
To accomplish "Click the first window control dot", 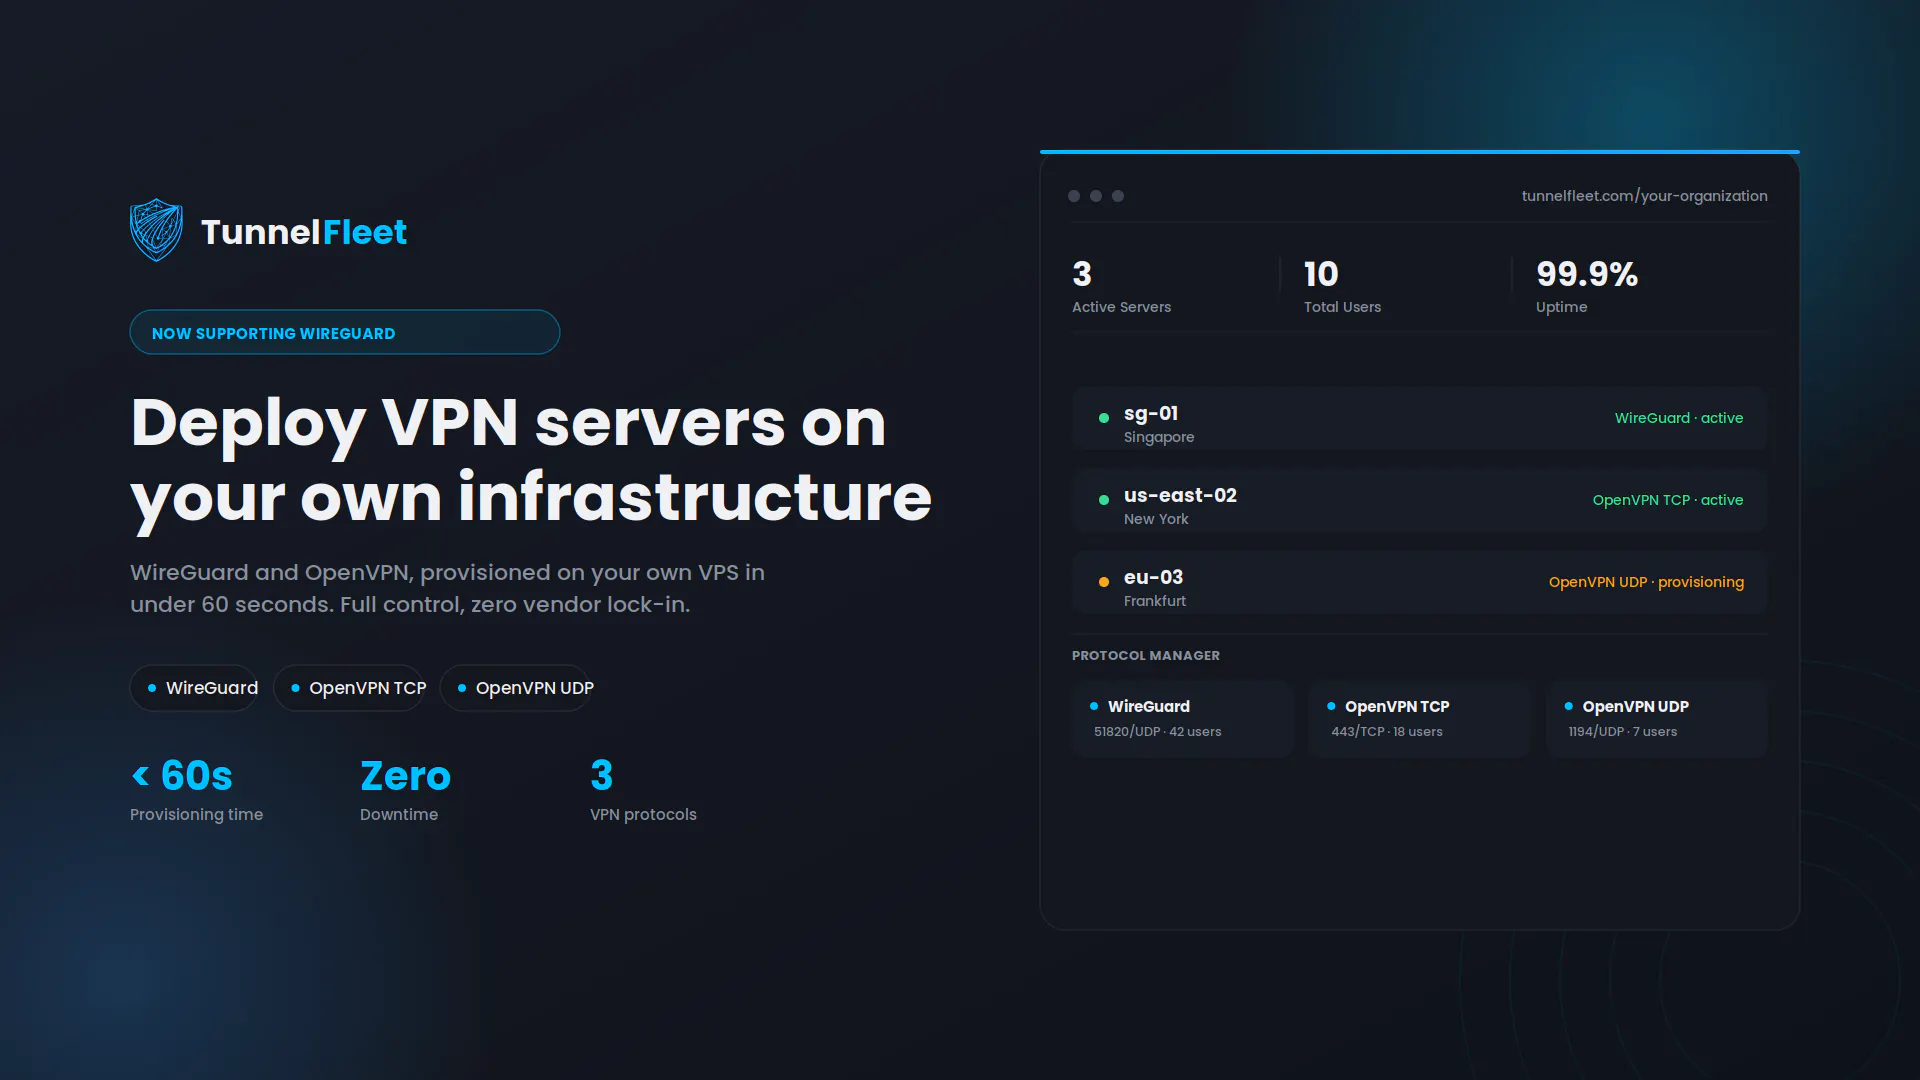I will [1074, 196].
